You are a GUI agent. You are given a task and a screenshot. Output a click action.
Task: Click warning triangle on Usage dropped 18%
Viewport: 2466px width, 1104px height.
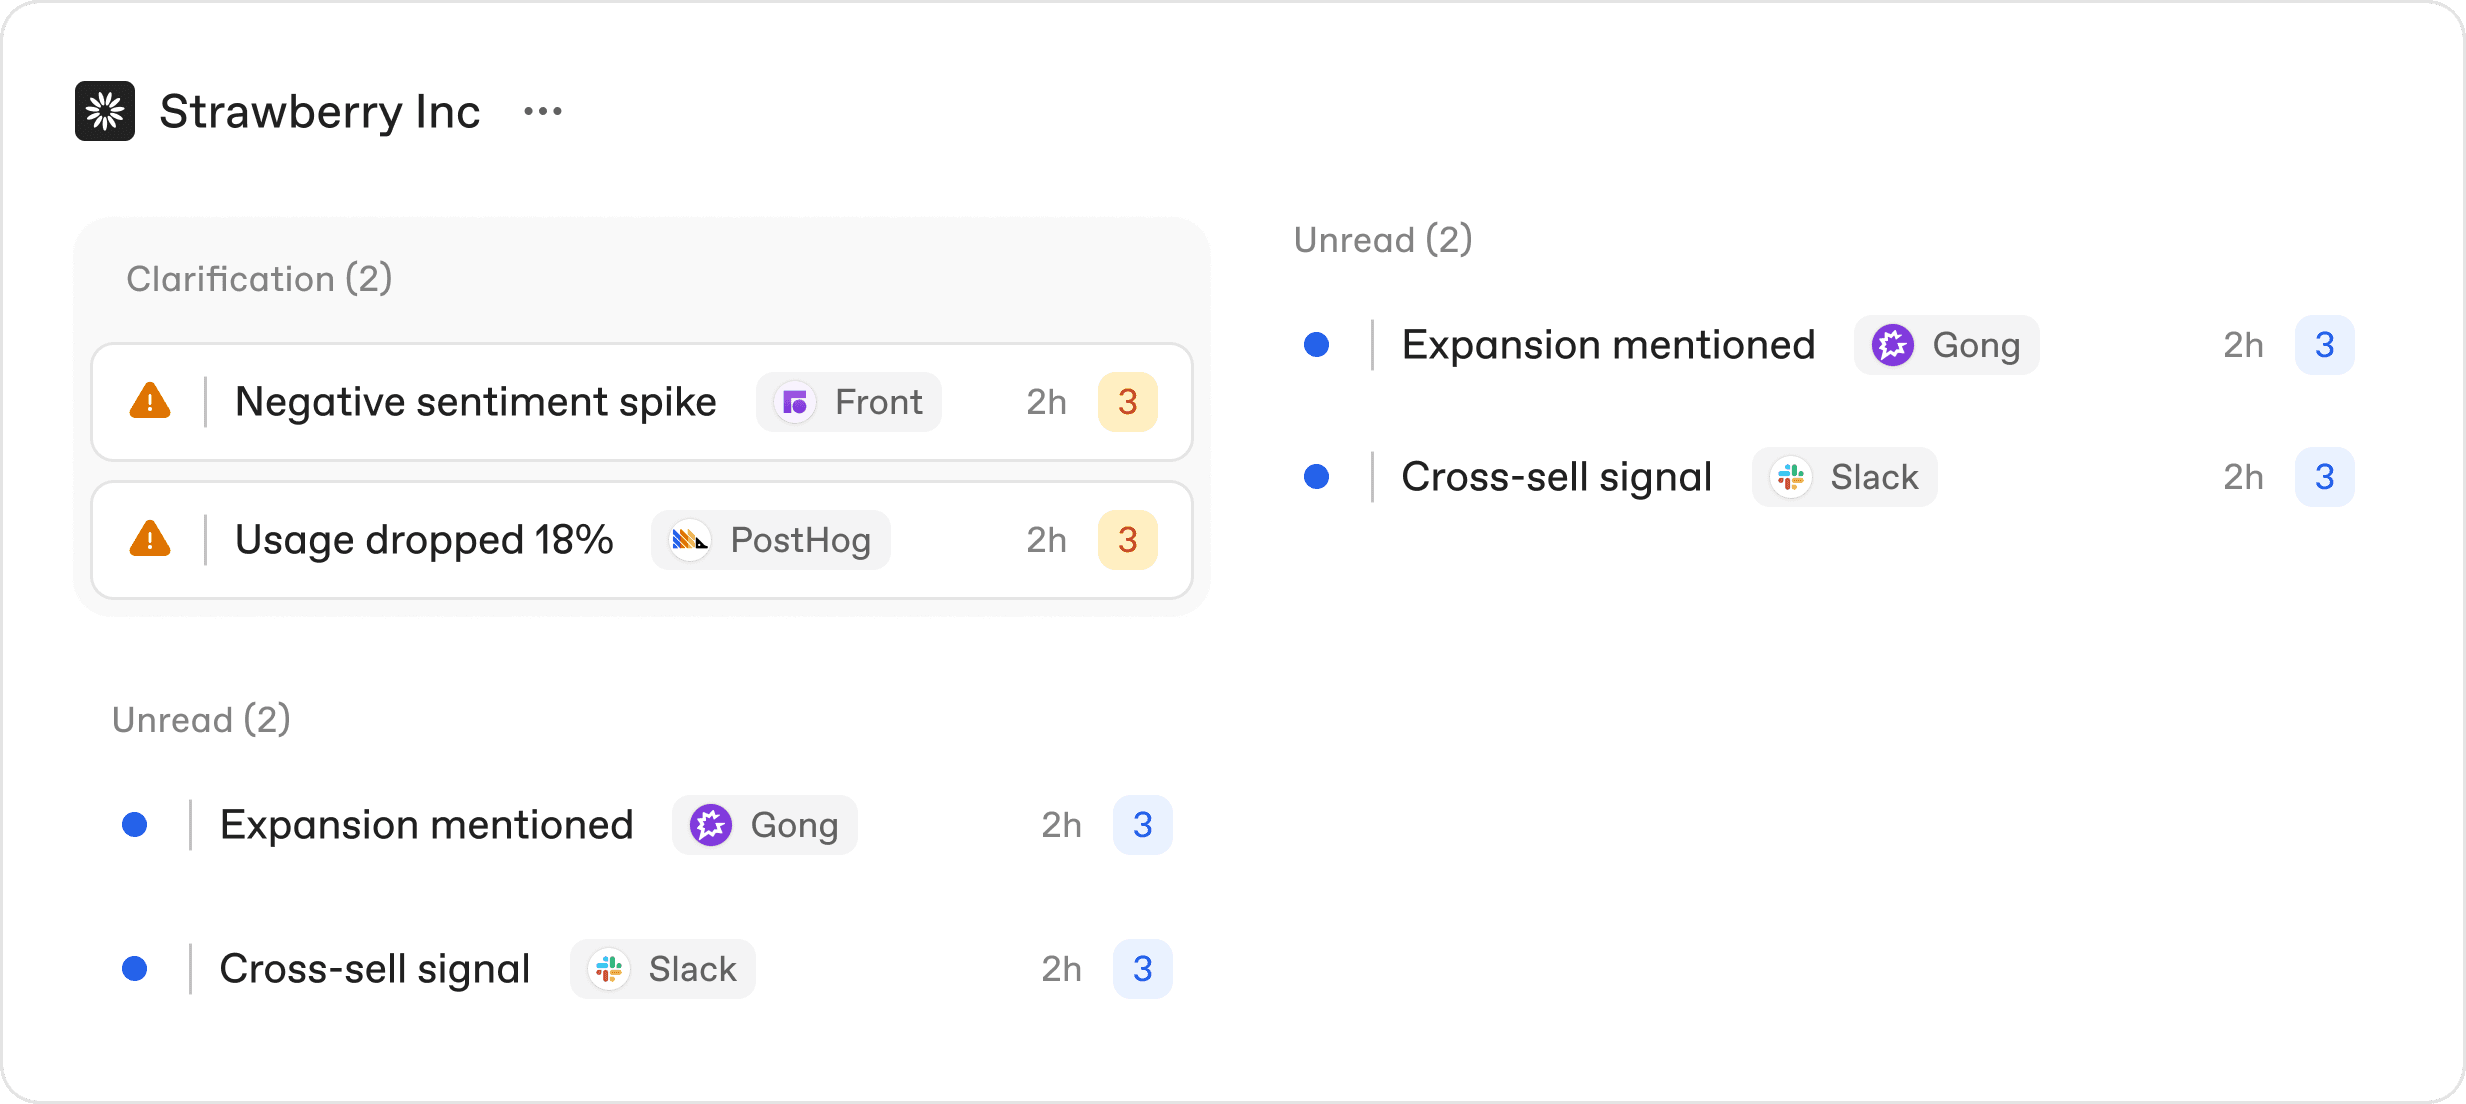tap(150, 539)
